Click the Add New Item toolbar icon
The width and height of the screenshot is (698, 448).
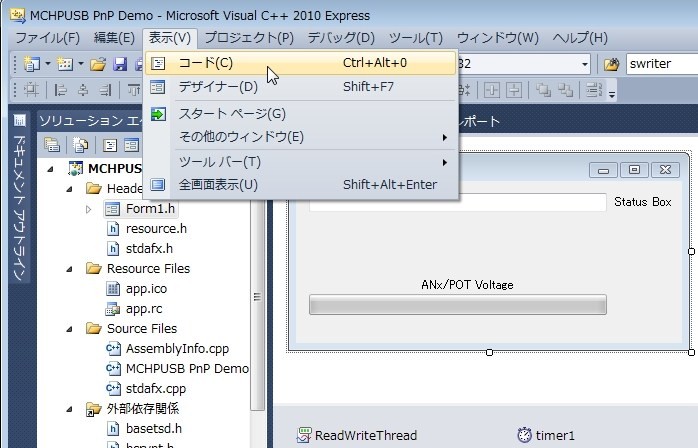click(x=65, y=64)
